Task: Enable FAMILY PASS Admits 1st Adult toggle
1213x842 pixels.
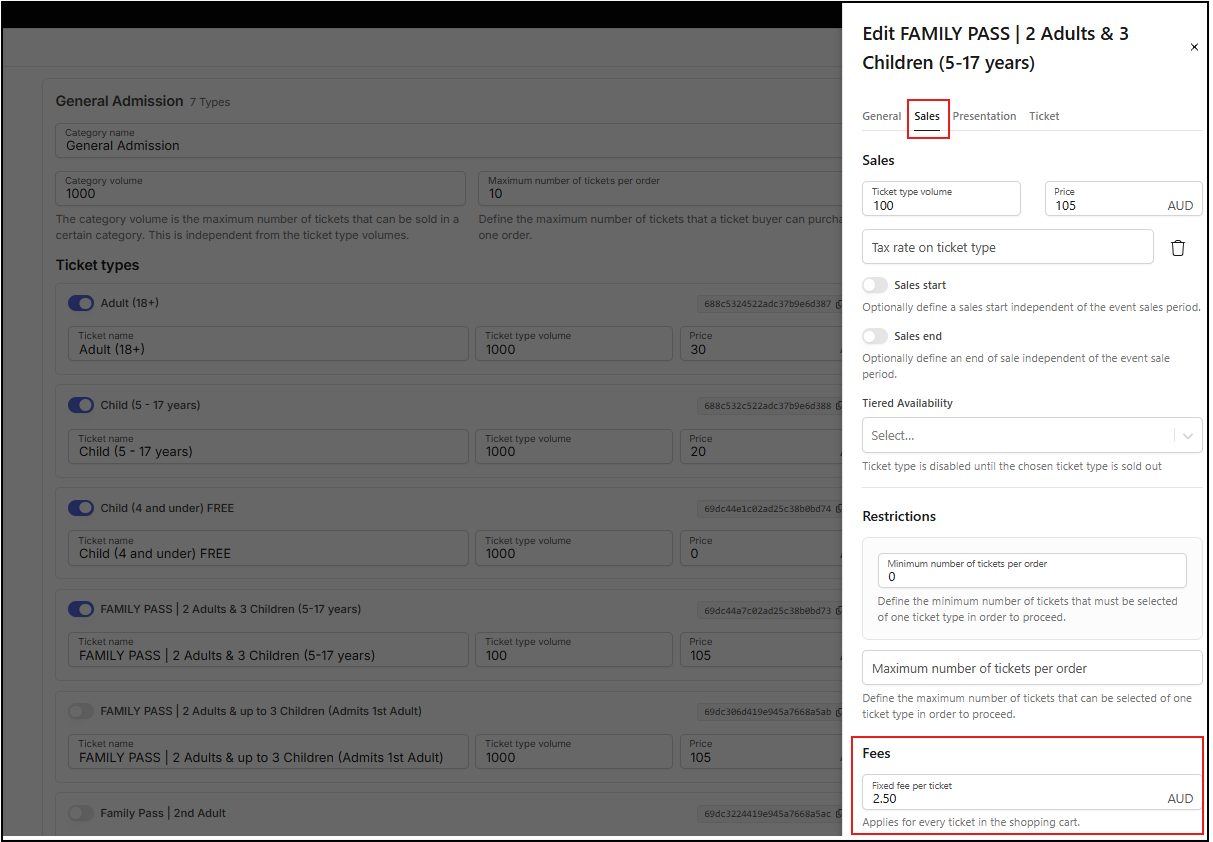Action: point(81,711)
